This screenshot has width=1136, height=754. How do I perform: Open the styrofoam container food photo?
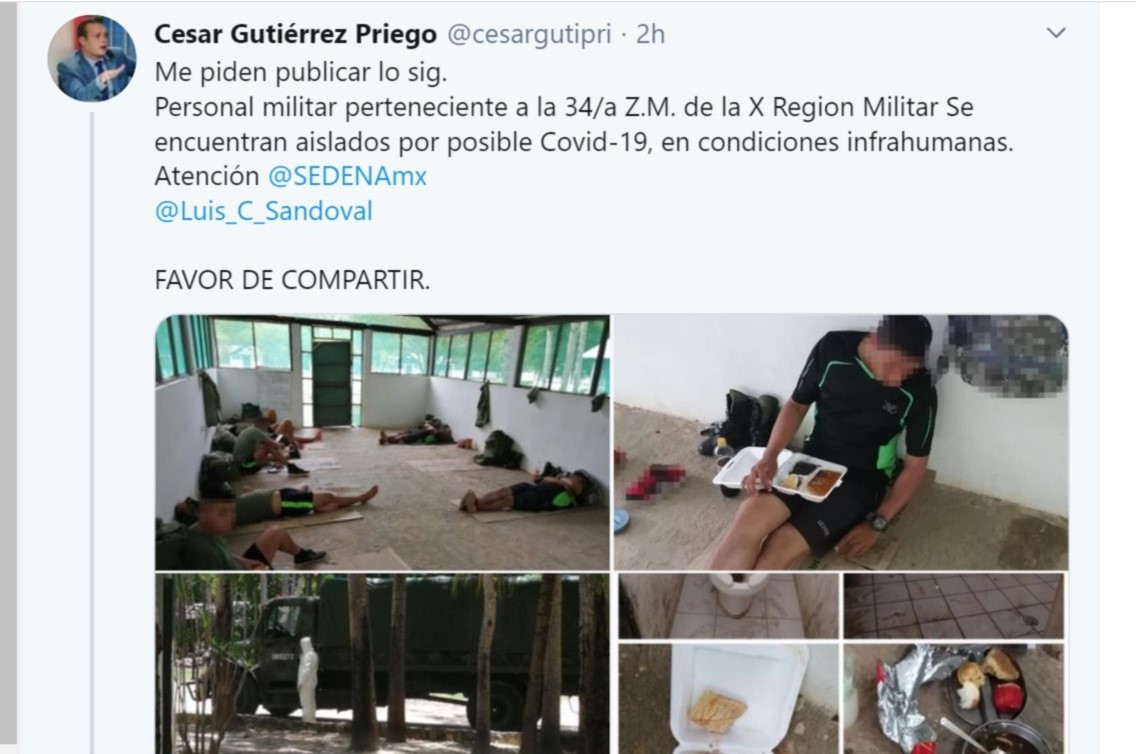pyautogui.click(x=728, y=699)
